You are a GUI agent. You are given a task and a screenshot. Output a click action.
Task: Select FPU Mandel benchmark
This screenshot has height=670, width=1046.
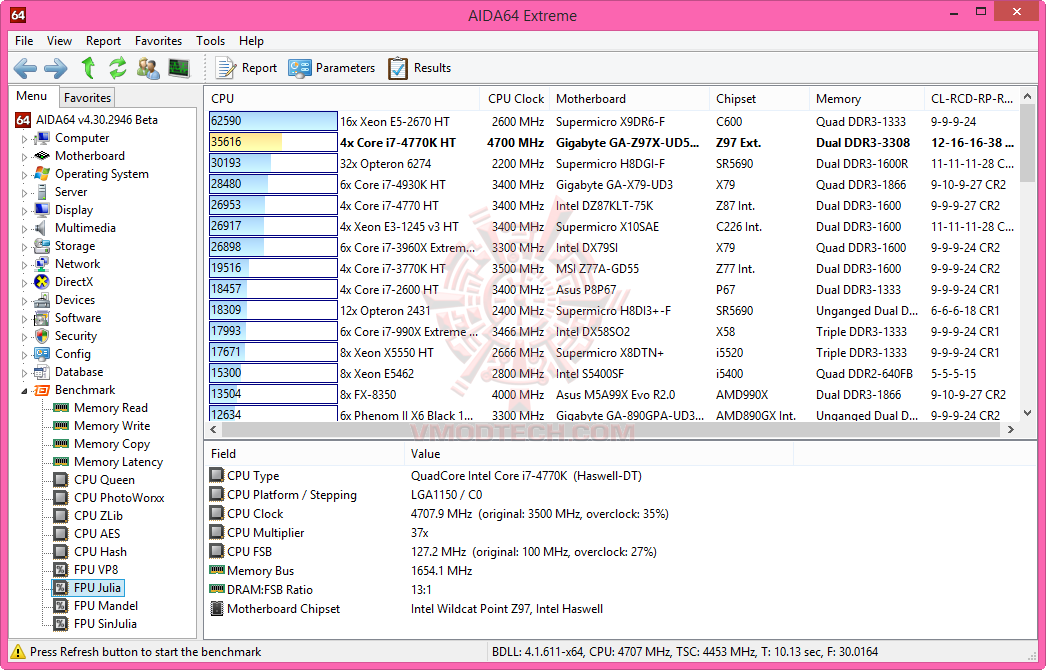(x=106, y=606)
